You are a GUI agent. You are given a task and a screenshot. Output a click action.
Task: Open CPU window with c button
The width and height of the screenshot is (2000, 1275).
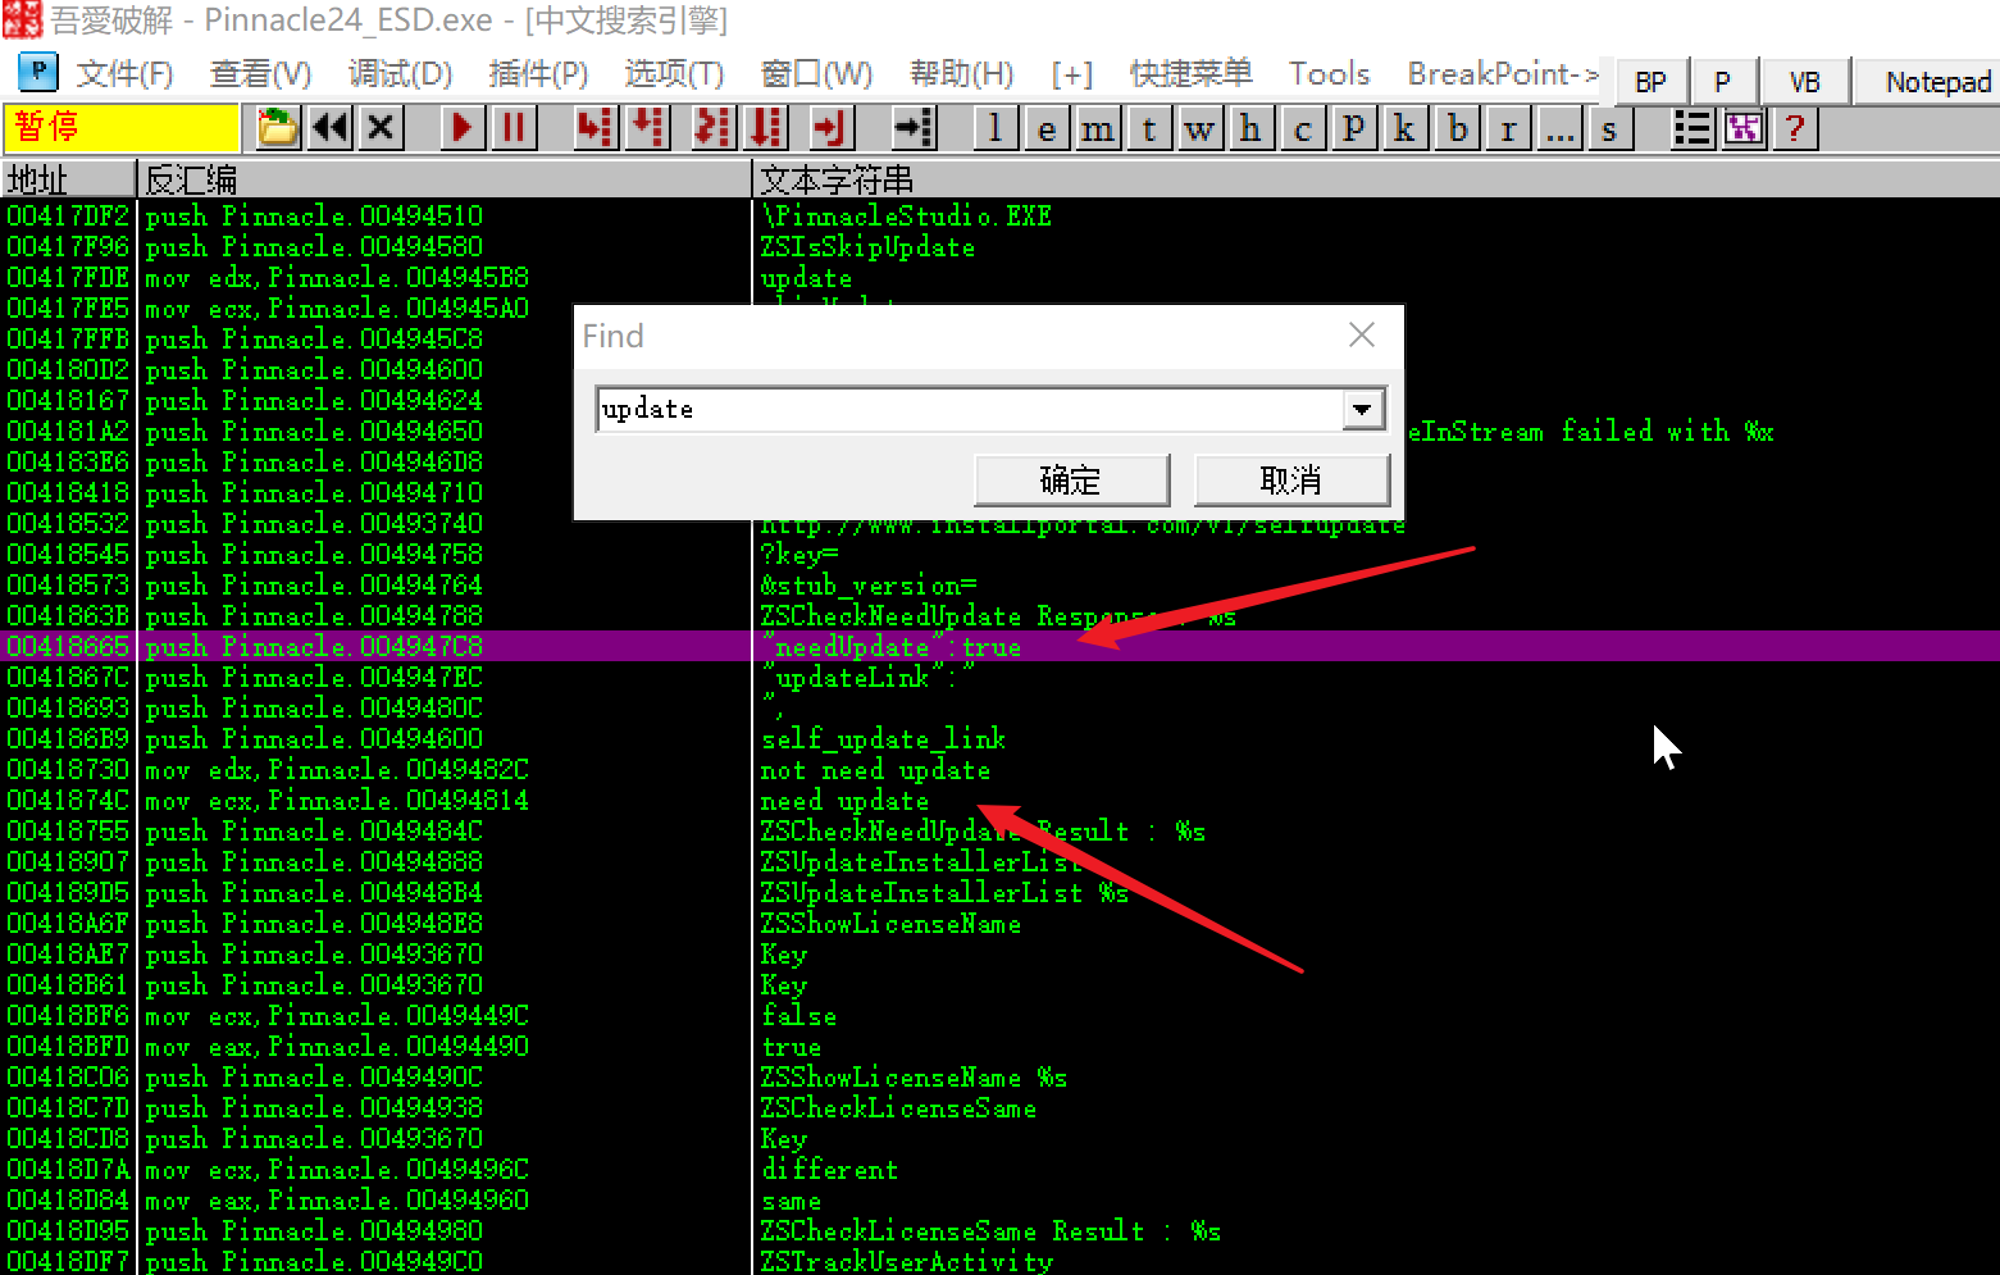[1301, 128]
